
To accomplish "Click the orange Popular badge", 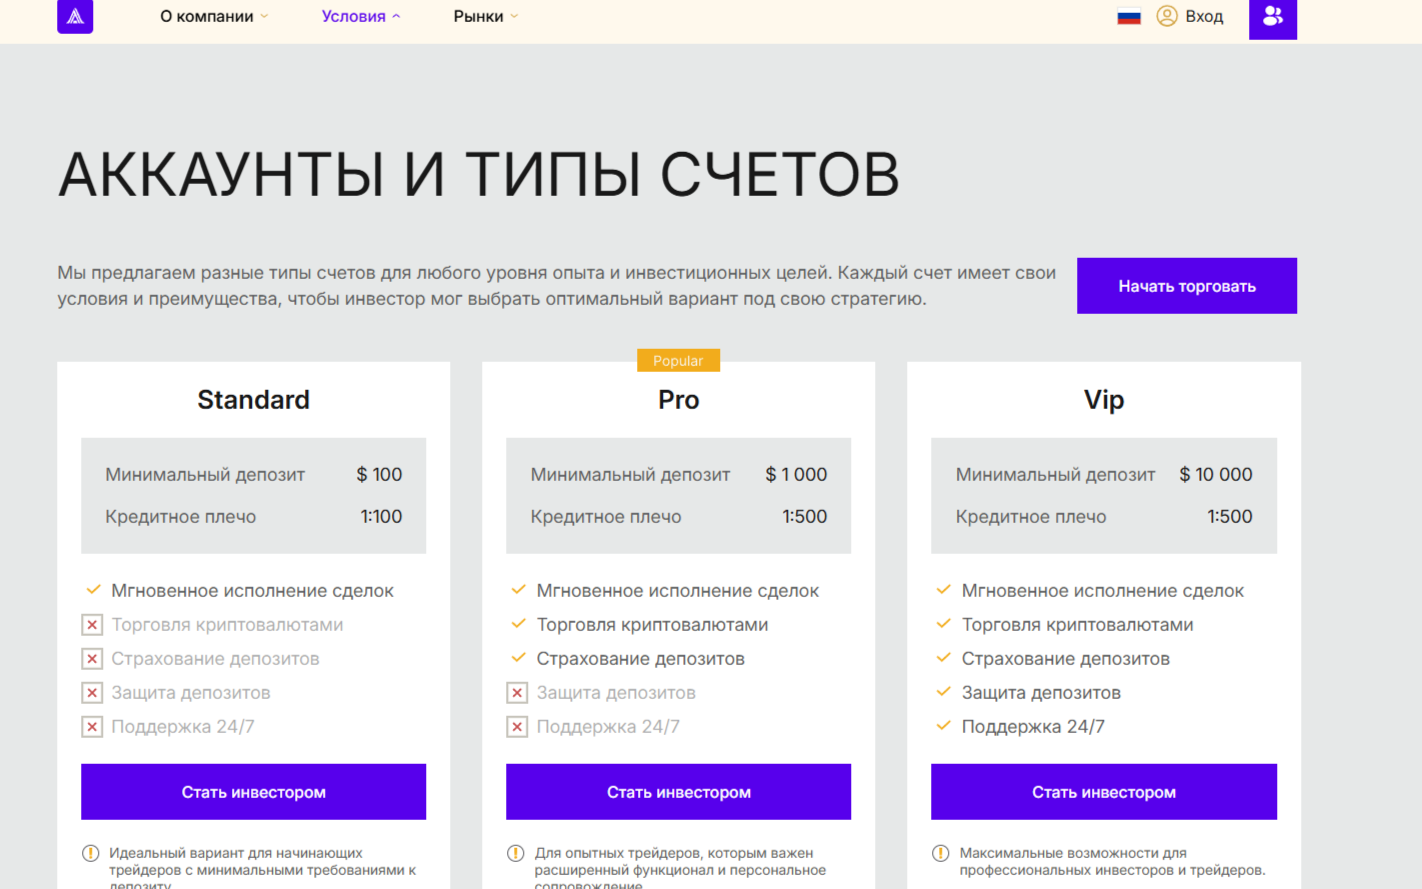I will (x=678, y=360).
